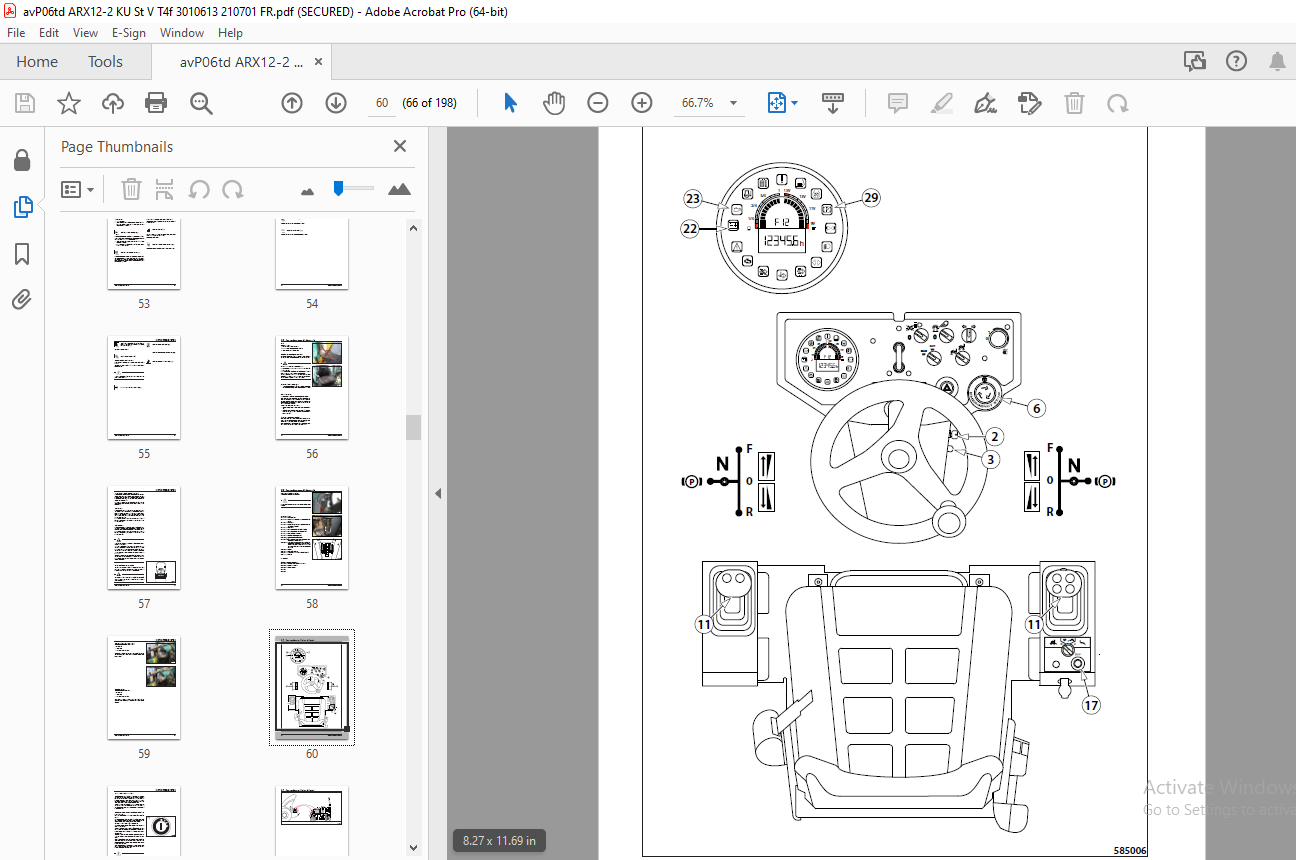This screenshot has height=860, width=1296.
Task: Toggle the Page Thumbnails sidebar icon
Action: click(22, 207)
